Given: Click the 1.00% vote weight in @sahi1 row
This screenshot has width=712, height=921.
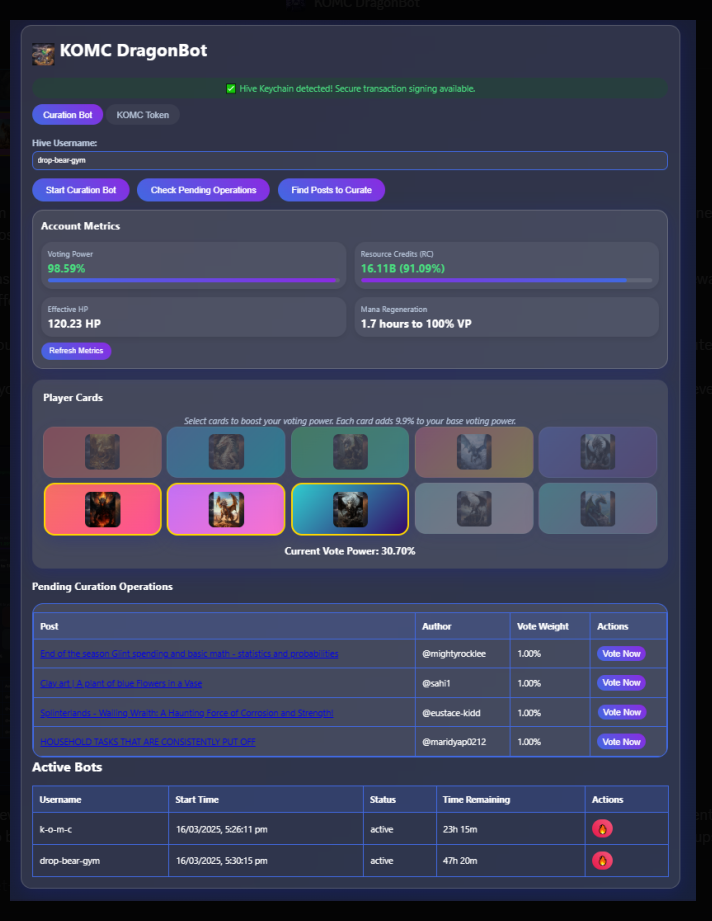Looking at the screenshot, I should [529, 683].
